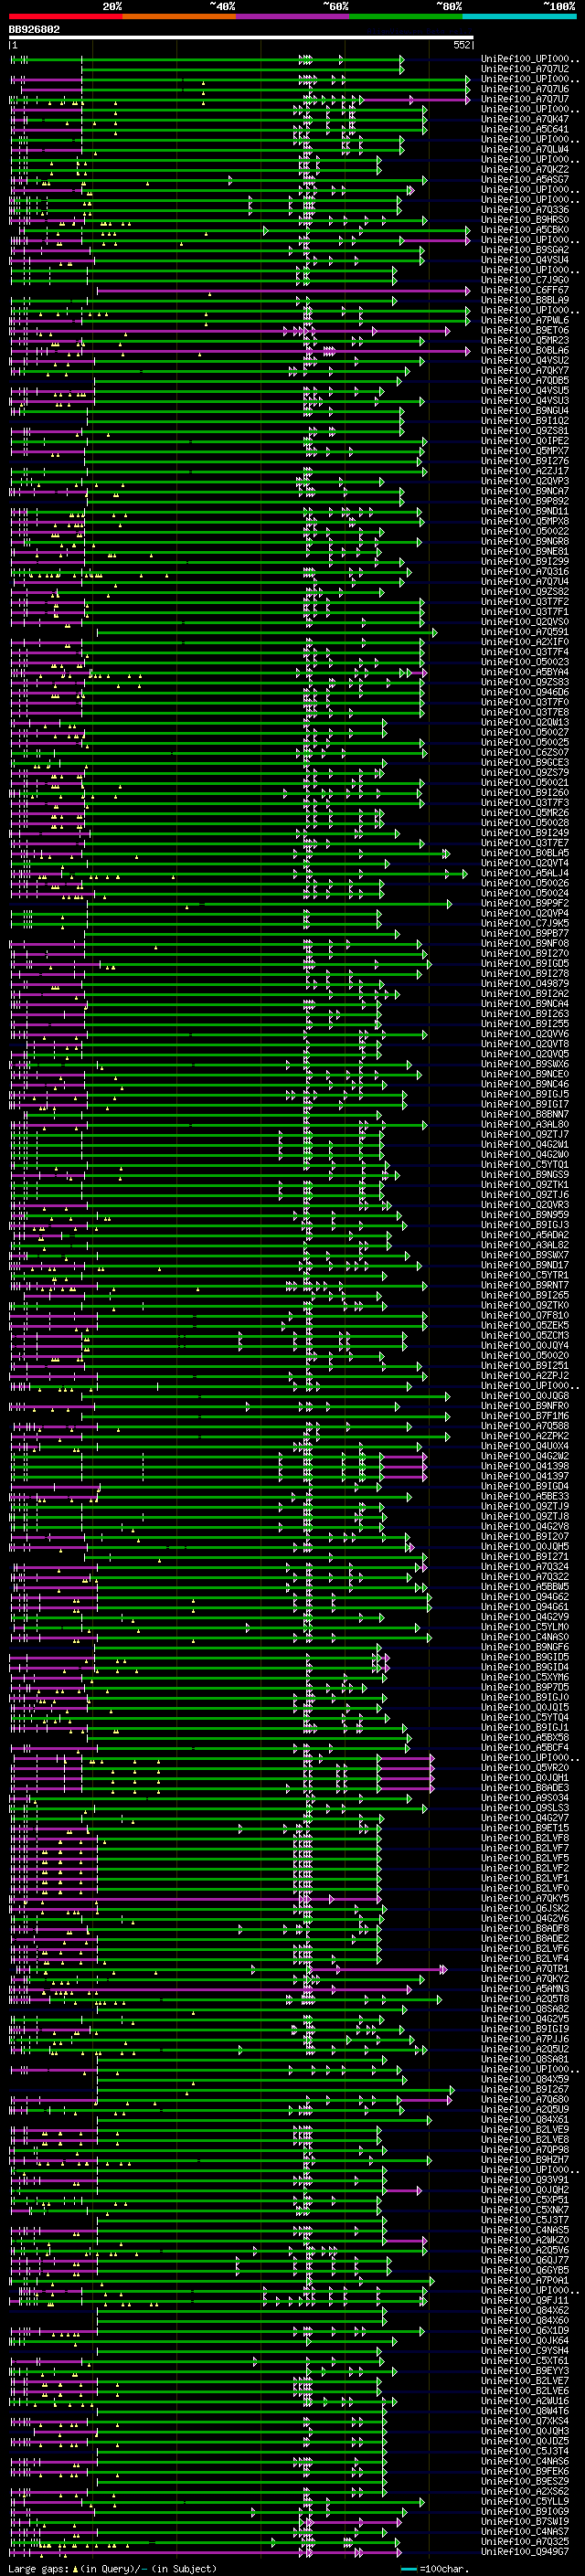585x2576 pixels.
Task: Click the Large gaps legend text
Action: pos(112,2569)
